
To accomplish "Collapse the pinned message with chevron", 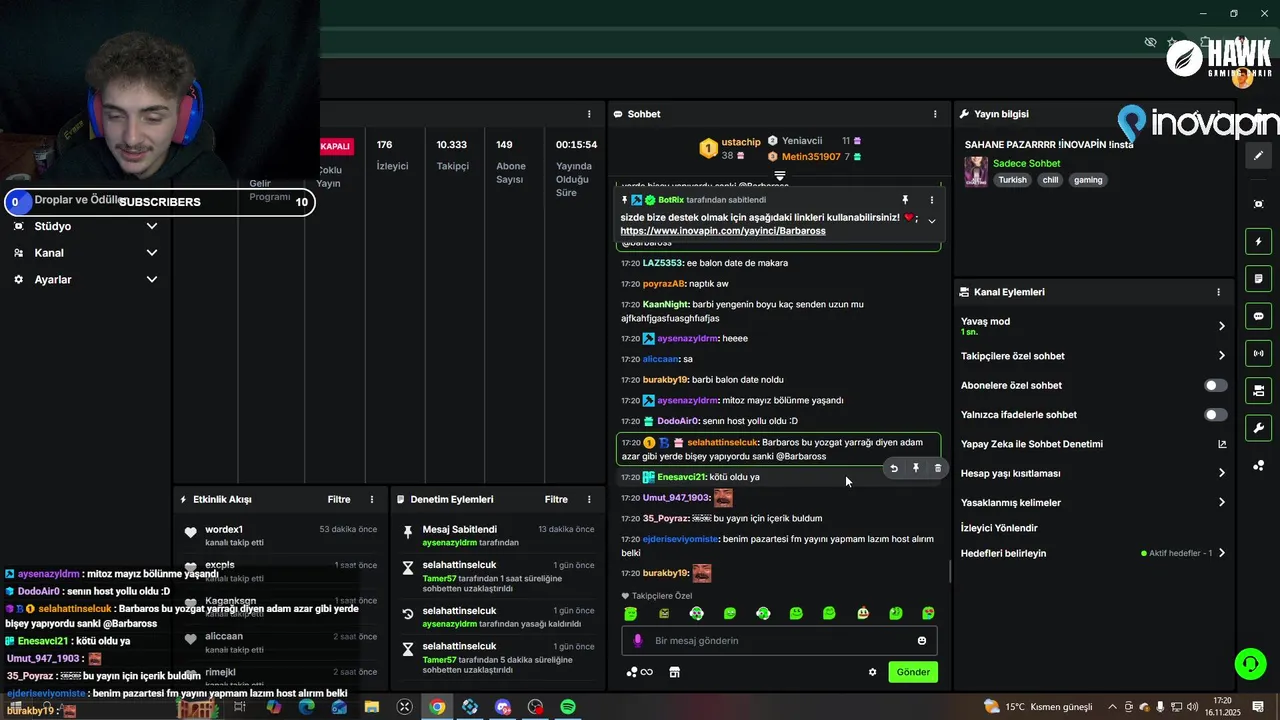I will point(932,221).
